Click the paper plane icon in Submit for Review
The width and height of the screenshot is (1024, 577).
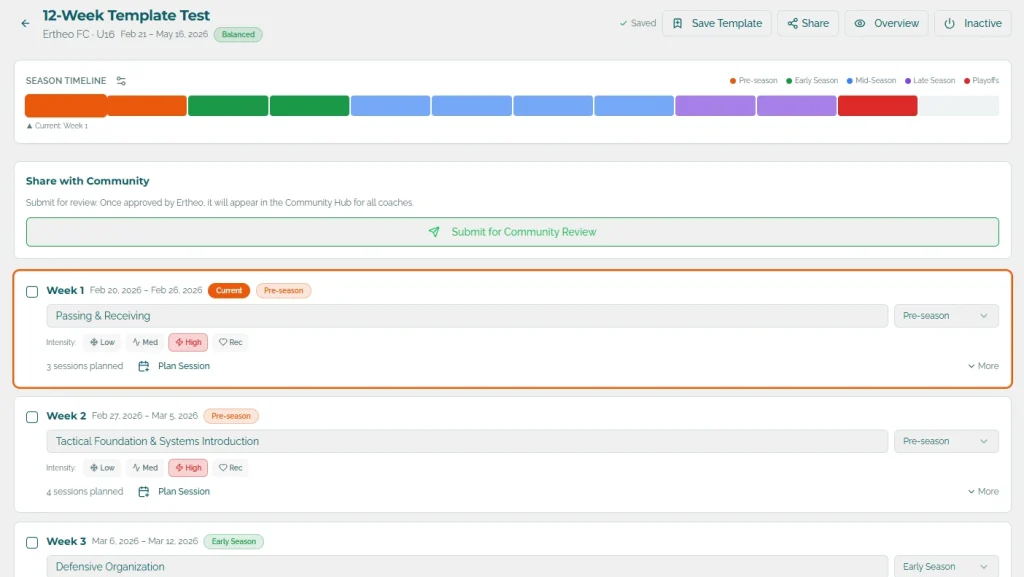click(x=433, y=231)
